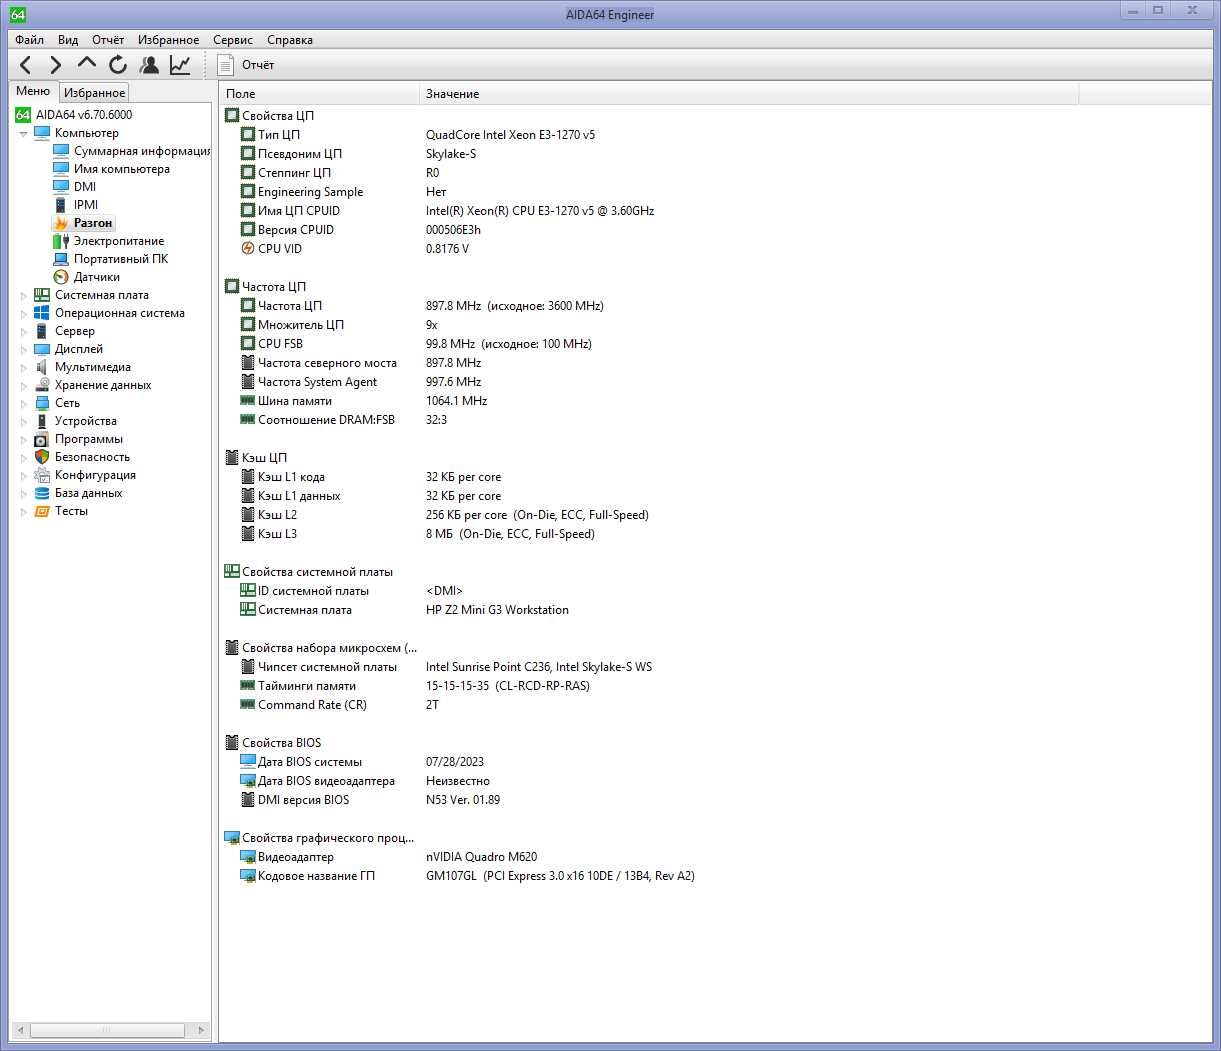
Task: Expand the Программы tree node
Action: 24,439
